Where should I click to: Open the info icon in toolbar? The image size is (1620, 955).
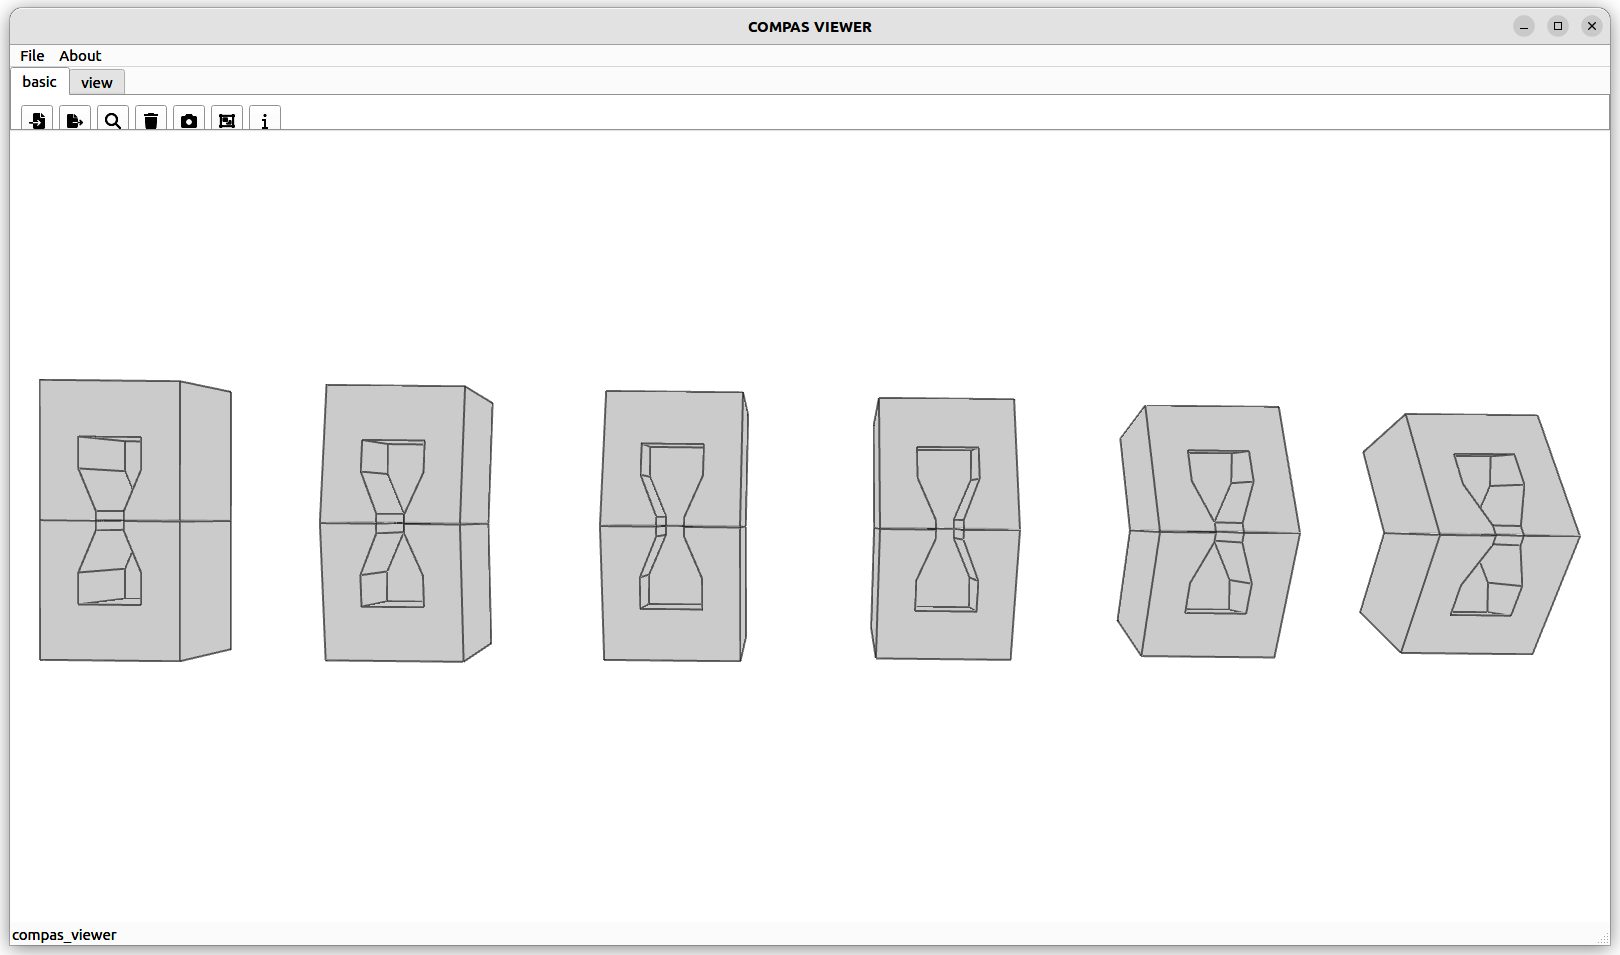point(265,120)
